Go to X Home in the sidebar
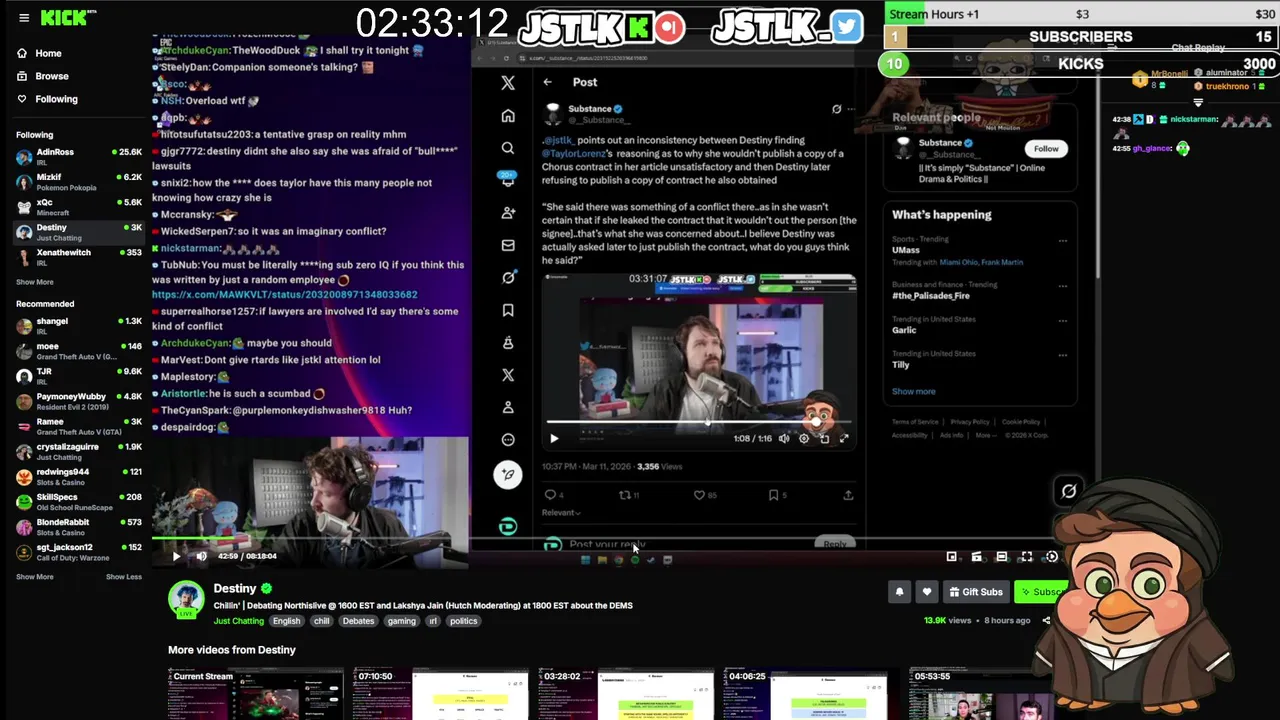Screen dimensions: 1280x720 tap(508, 116)
